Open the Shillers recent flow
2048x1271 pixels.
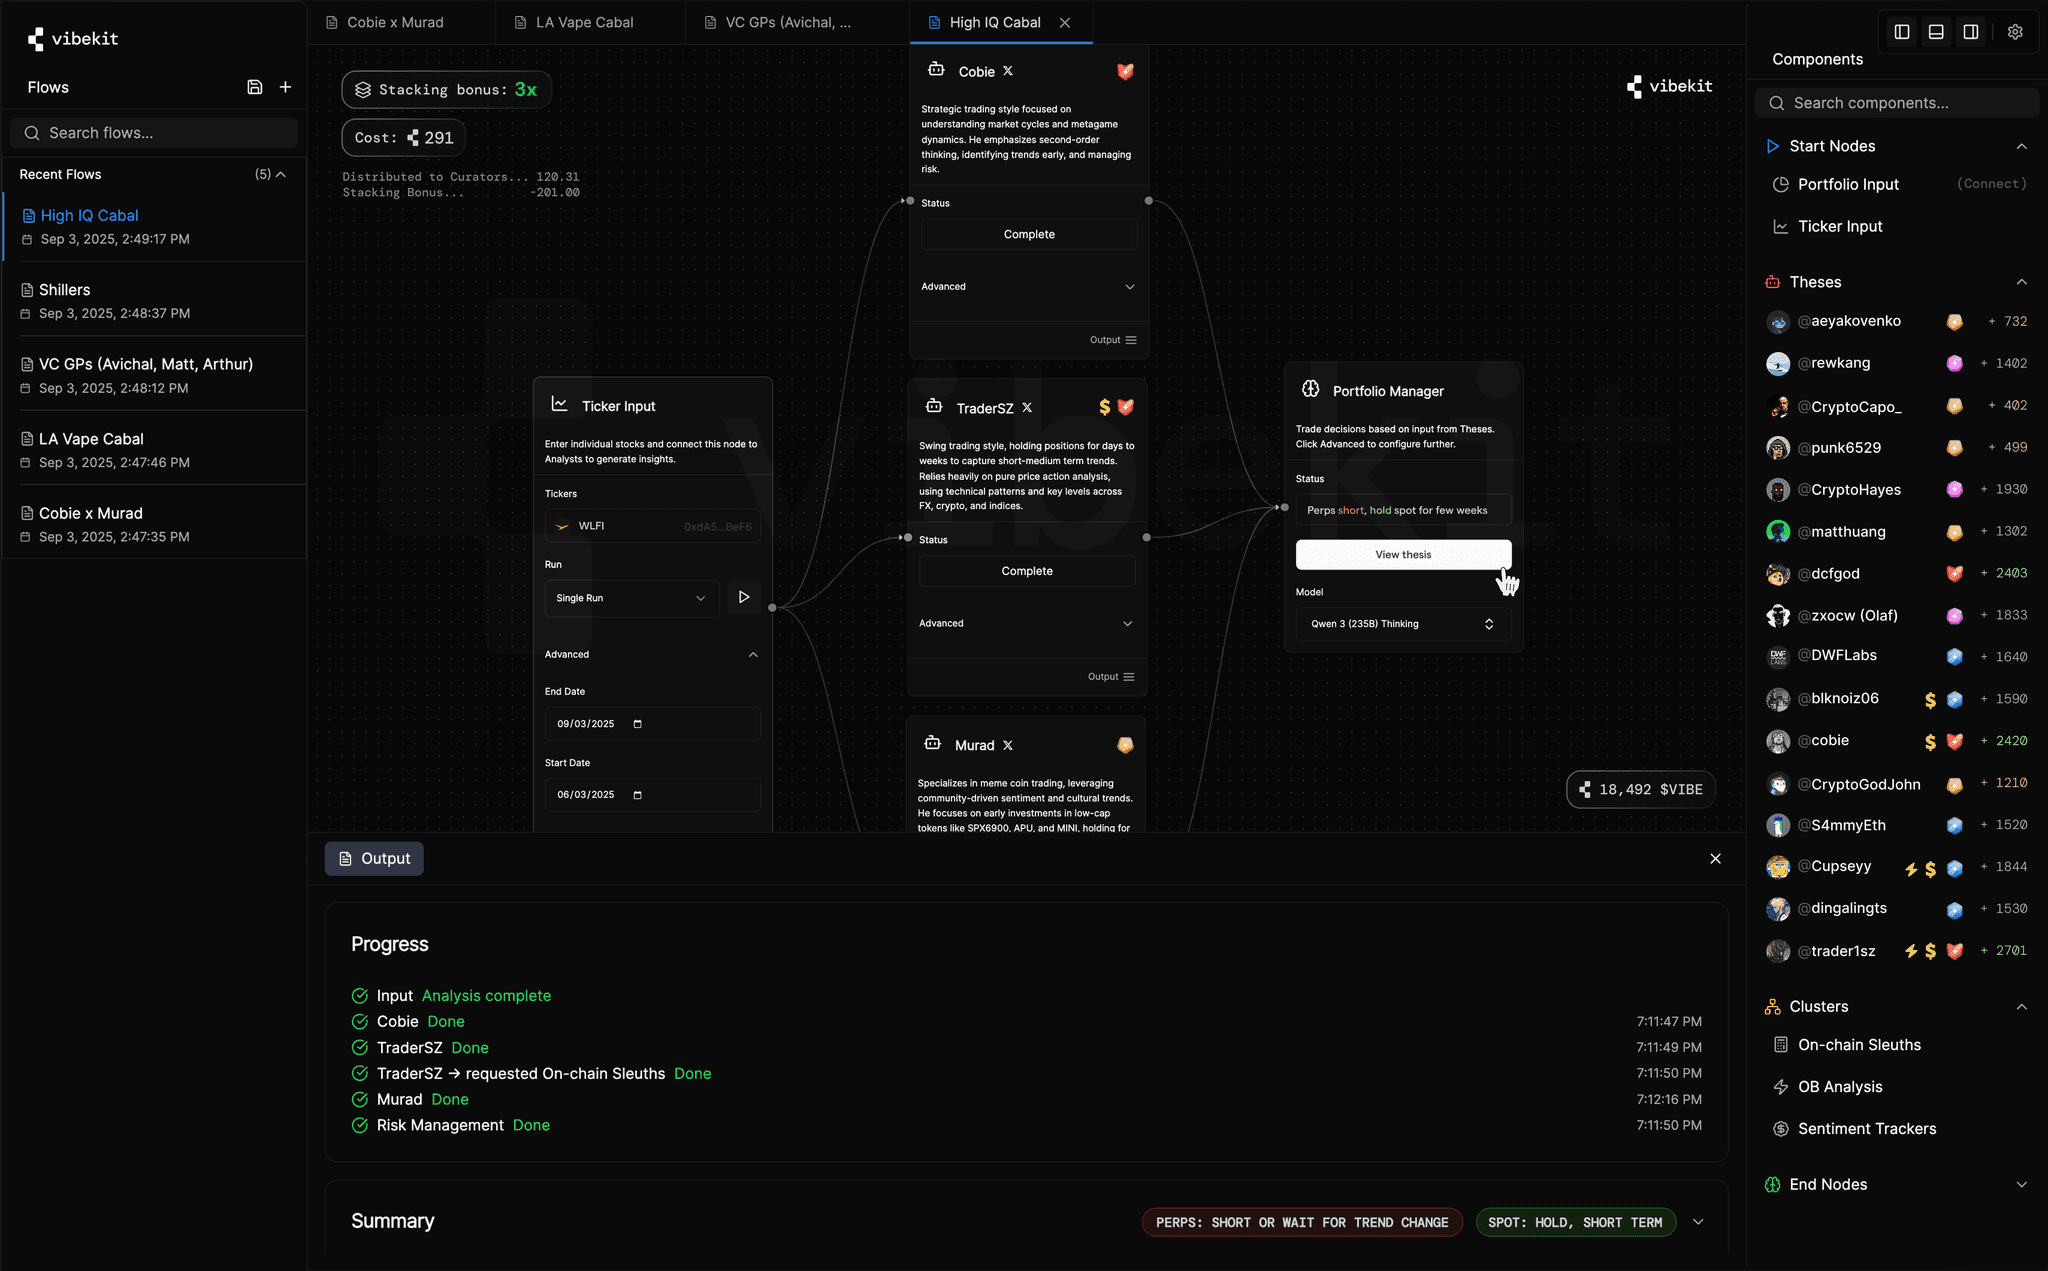click(x=65, y=290)
